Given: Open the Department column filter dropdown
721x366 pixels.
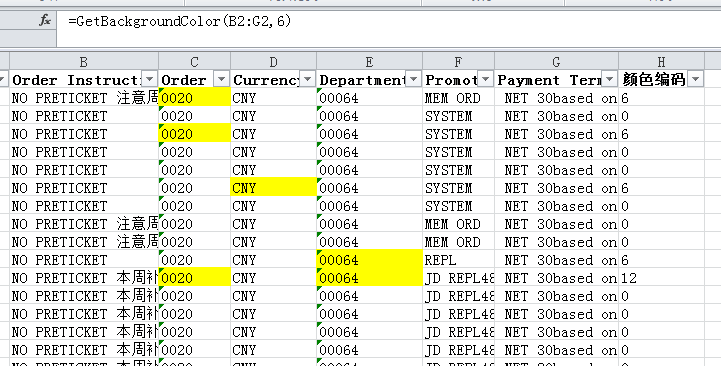Looking at the screenshot, I should click(x=413, y=79).
